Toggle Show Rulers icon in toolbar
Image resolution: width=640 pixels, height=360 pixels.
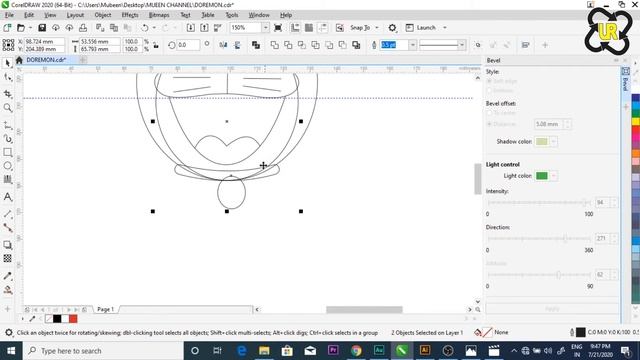[x=295, y=28]
